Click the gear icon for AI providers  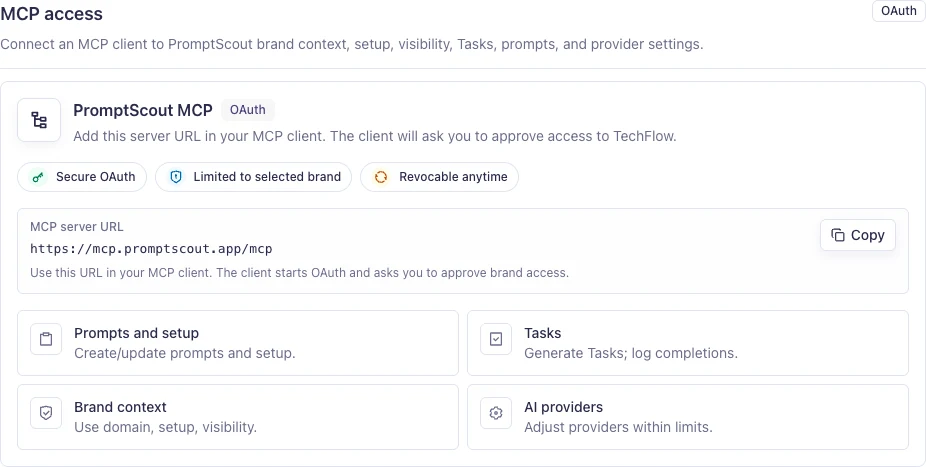(496, 413)
